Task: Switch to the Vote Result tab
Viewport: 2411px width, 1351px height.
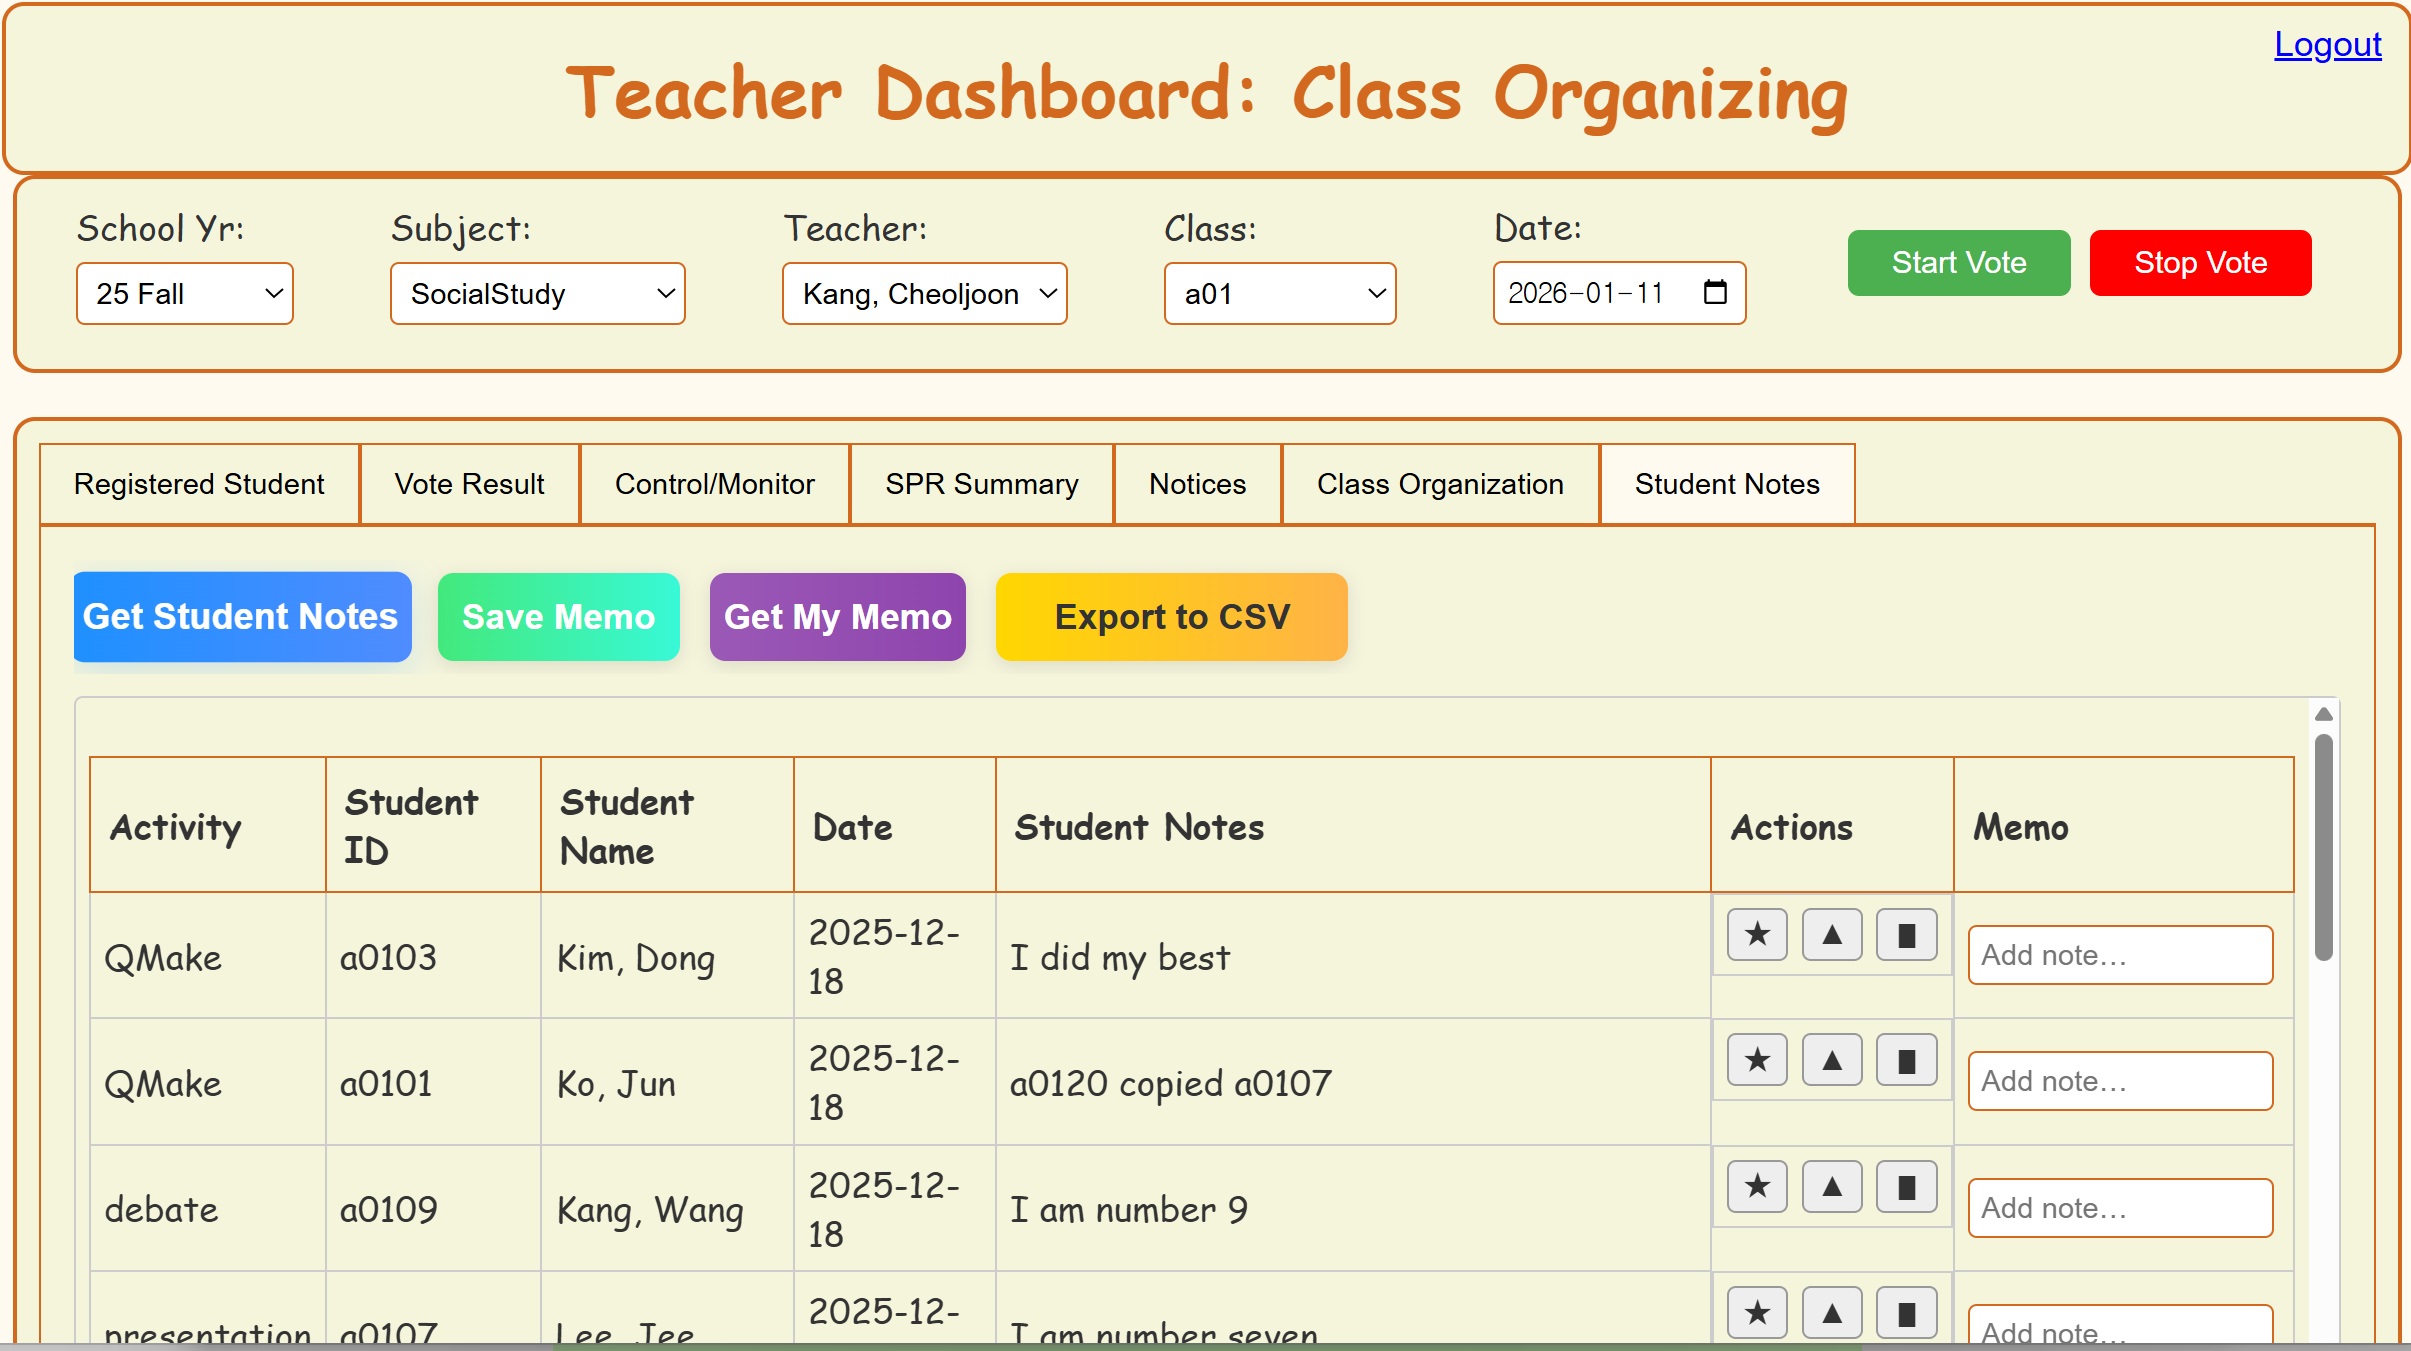Action: pyautogui.click(x=469, y=484)
